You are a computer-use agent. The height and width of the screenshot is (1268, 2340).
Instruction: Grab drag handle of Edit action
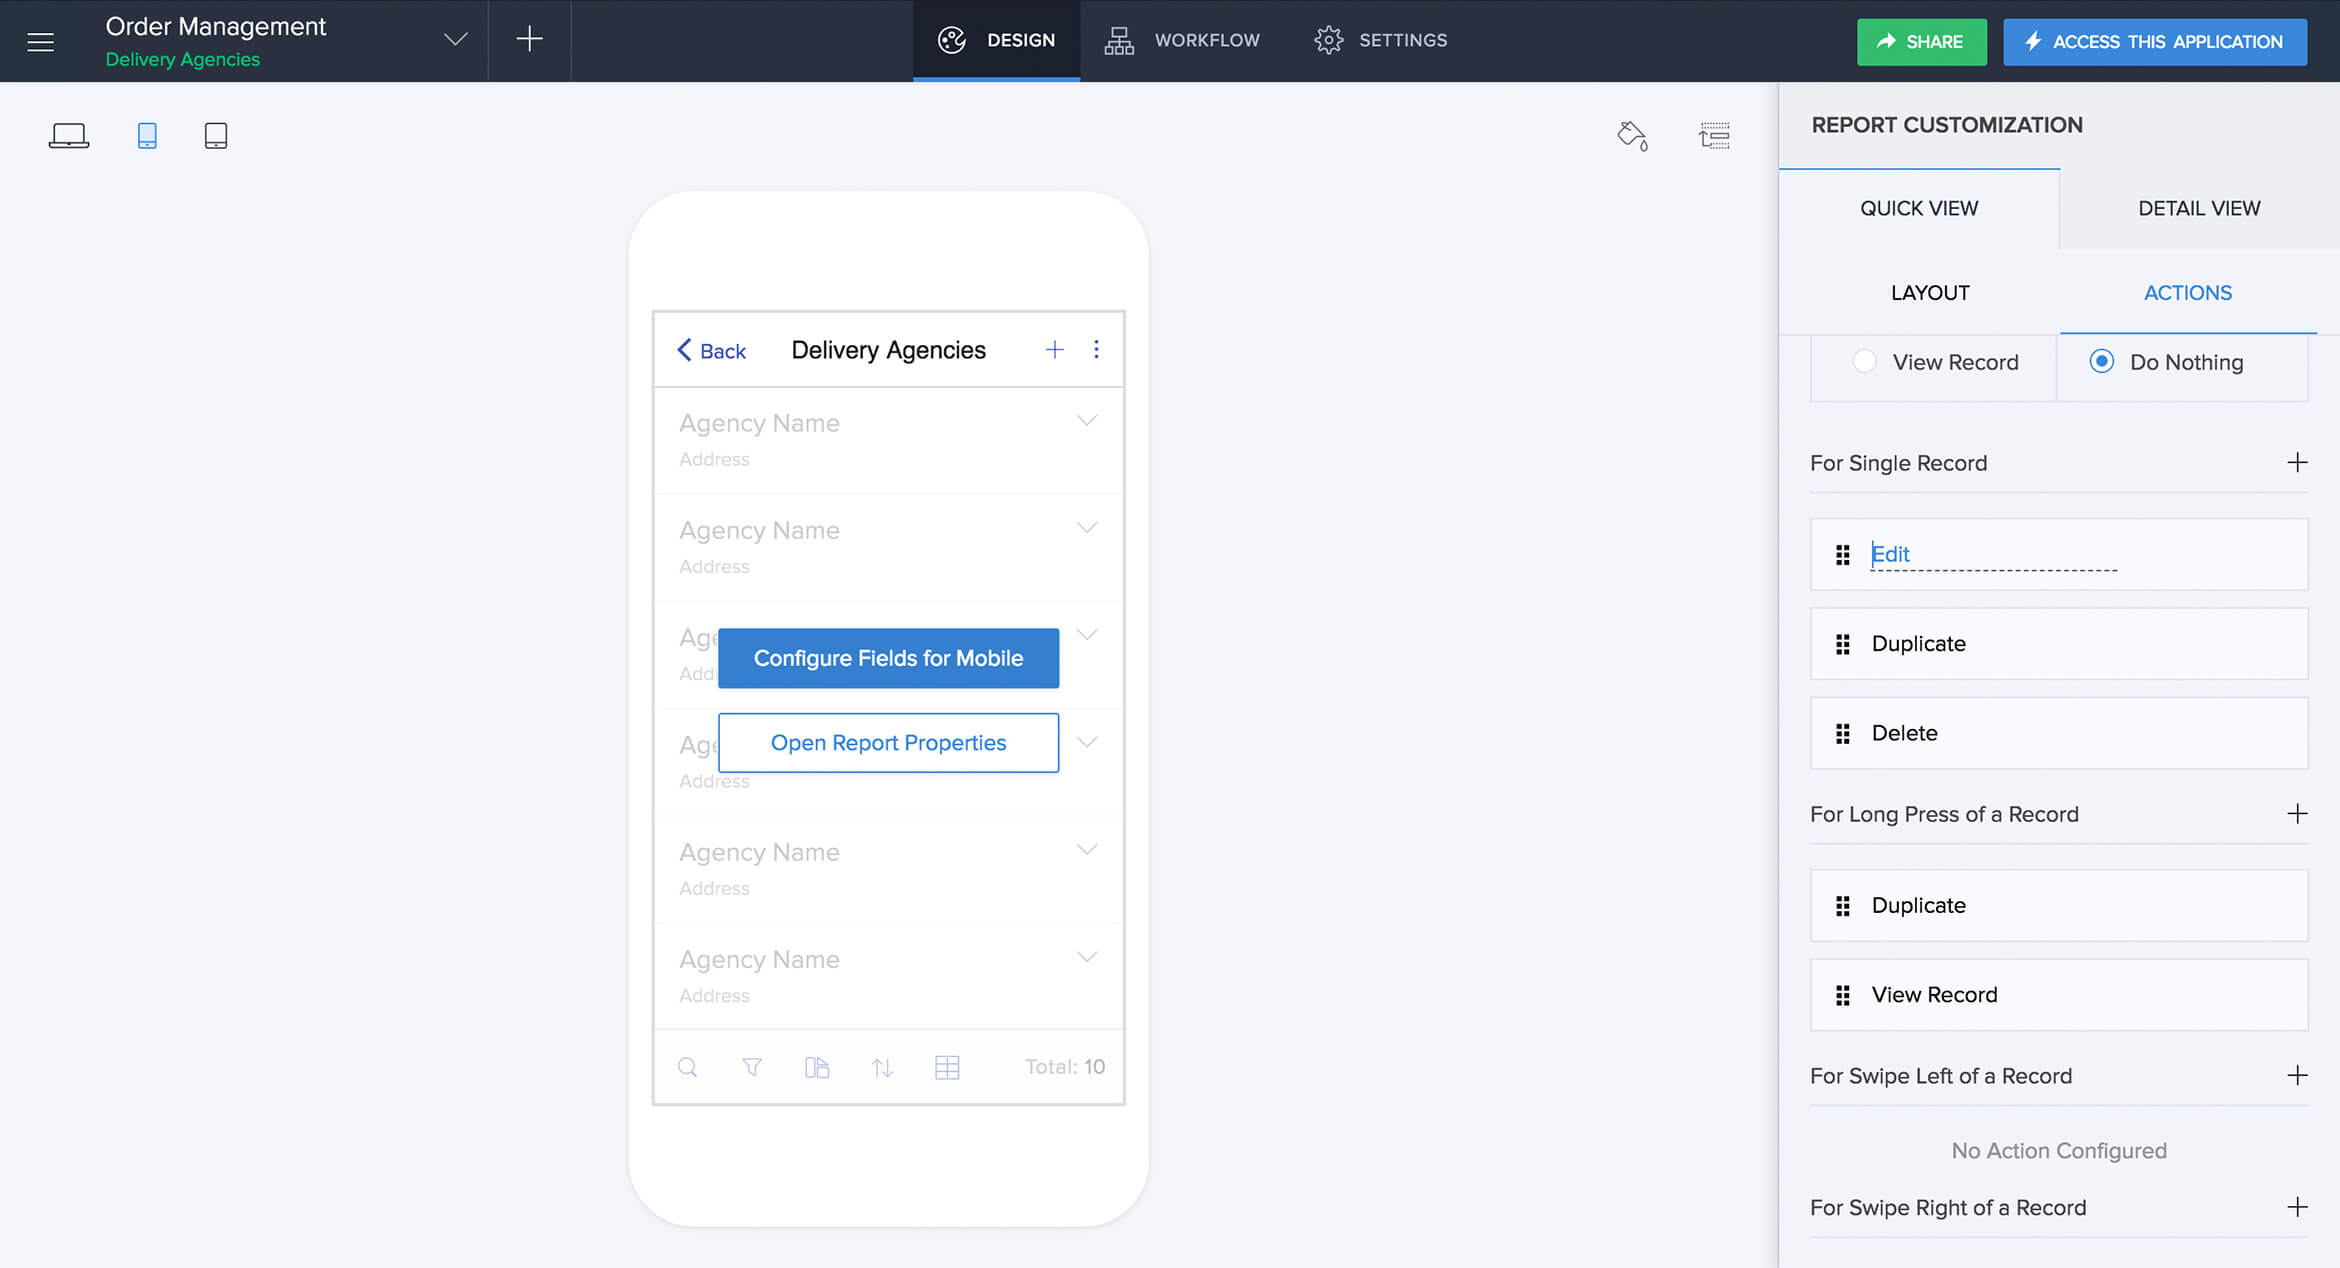click(x=1842, y=554)
